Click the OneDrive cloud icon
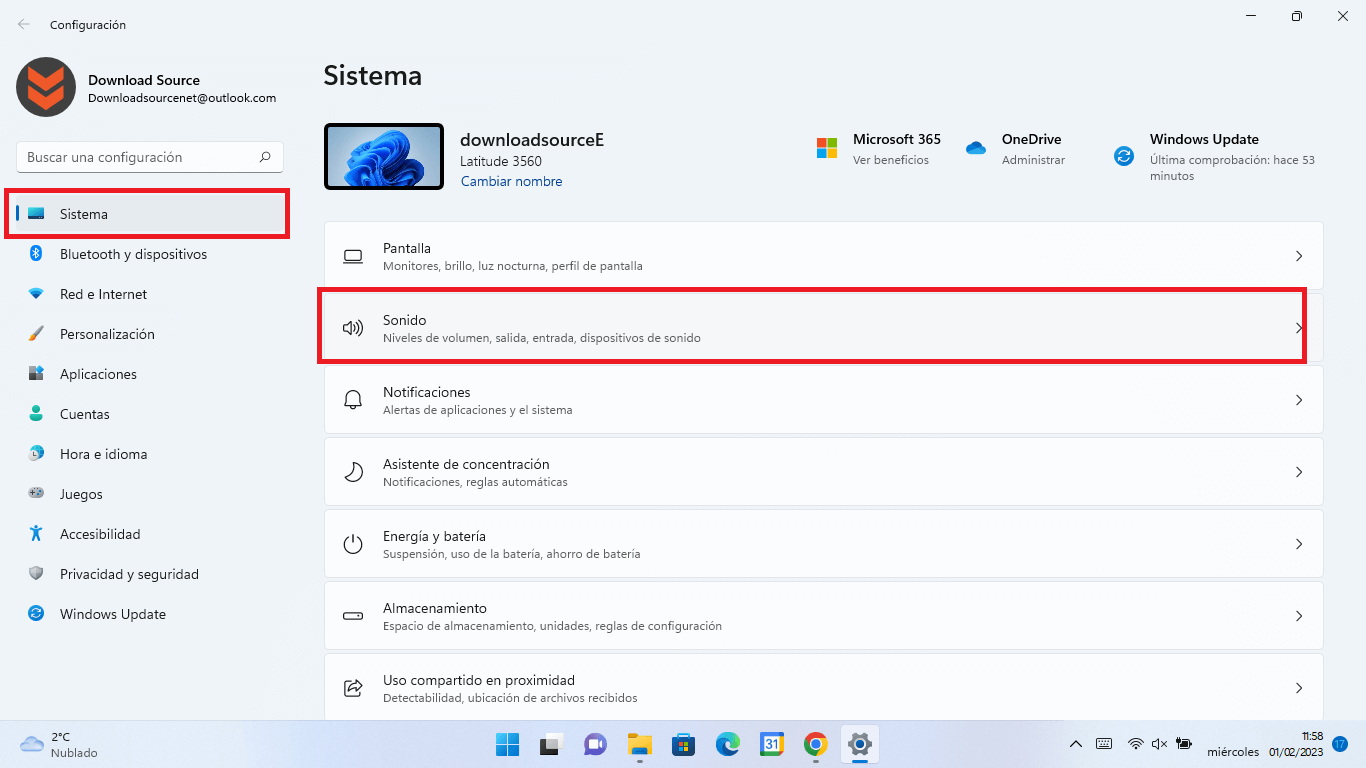The image size is (1366, 768). (976, 148)
